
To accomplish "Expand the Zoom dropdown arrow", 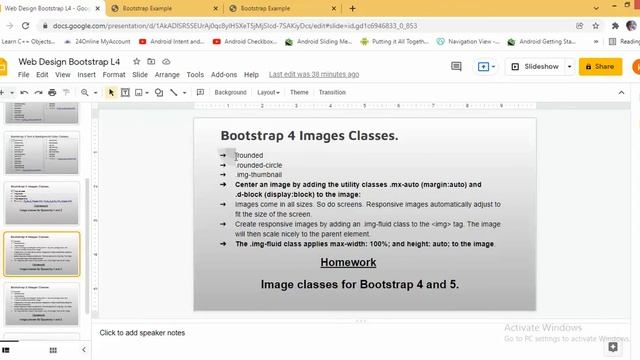I will click(96, 93).
